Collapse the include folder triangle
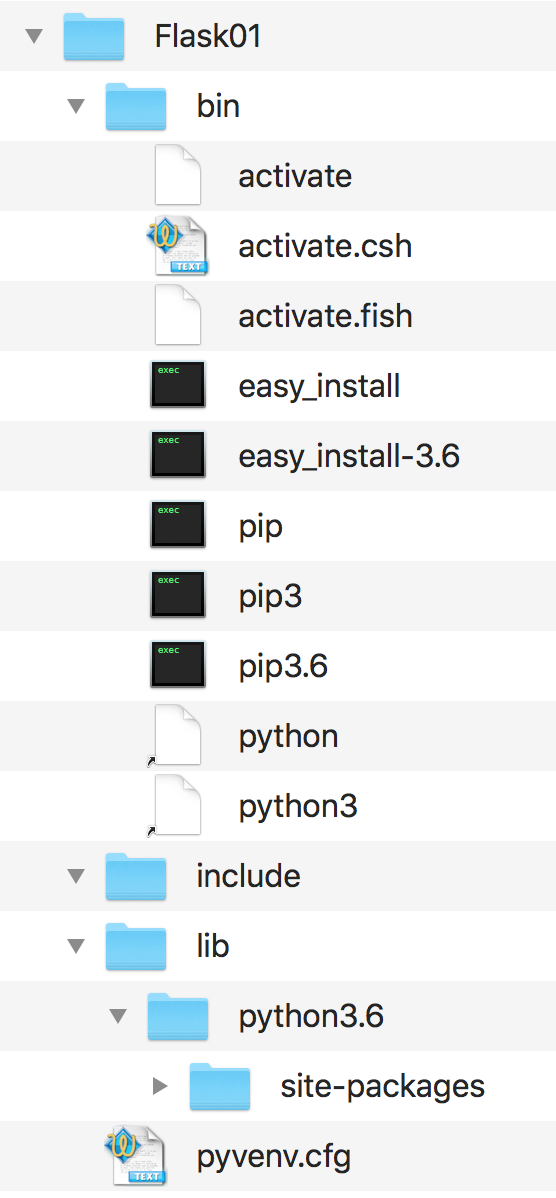556x1198 pixels. point(76,876)
